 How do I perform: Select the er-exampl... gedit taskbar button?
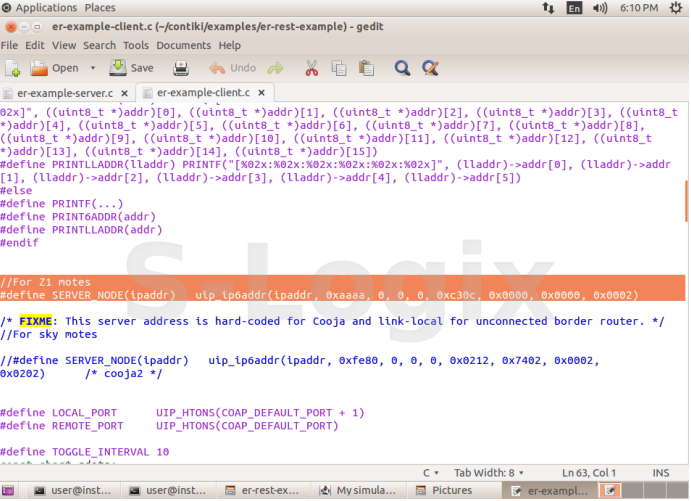coord(550,490)
